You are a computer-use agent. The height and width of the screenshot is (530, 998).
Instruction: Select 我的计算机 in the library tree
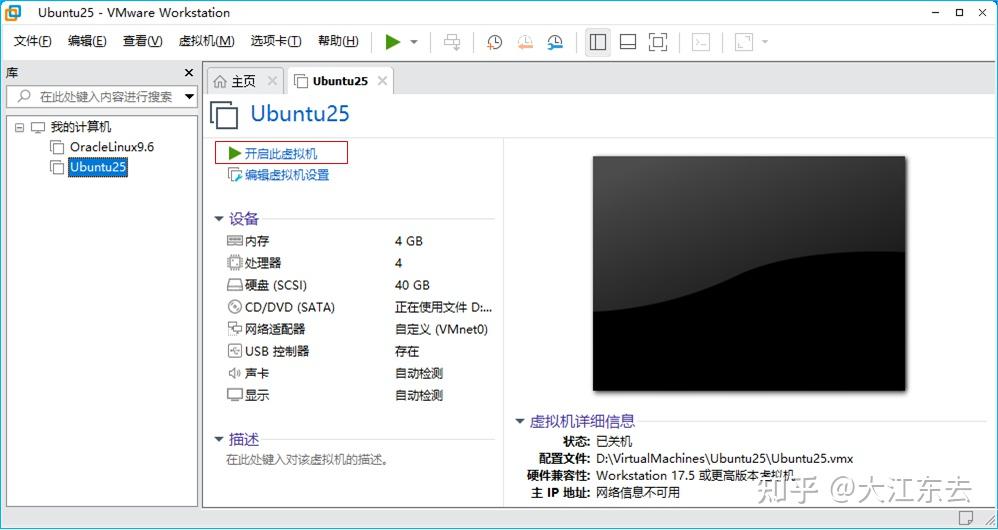(x=81, y=127)
